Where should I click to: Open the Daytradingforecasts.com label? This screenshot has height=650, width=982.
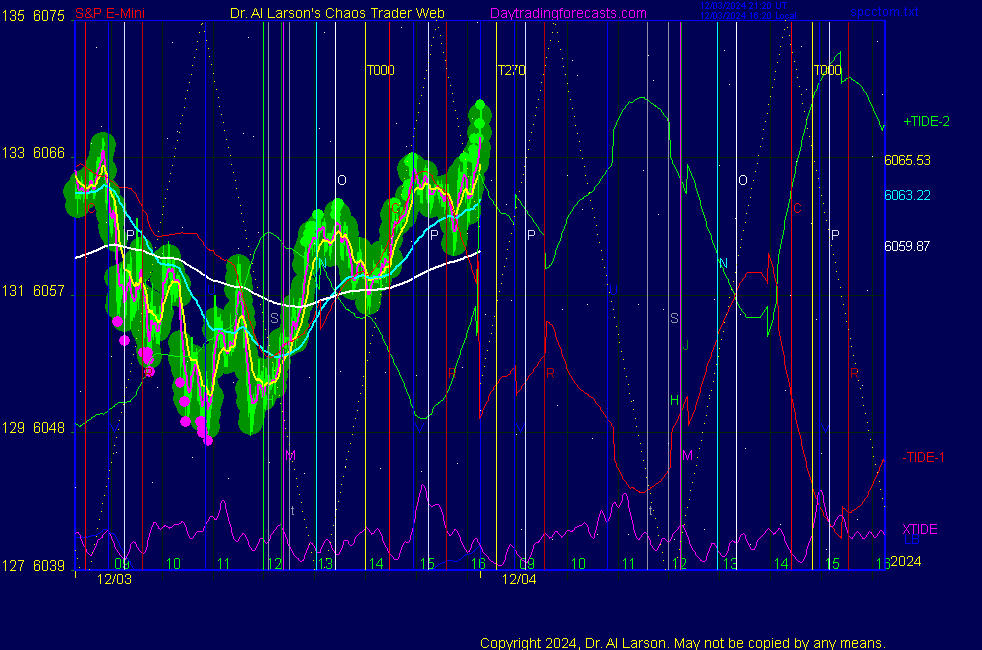click(x=568, y=13)
